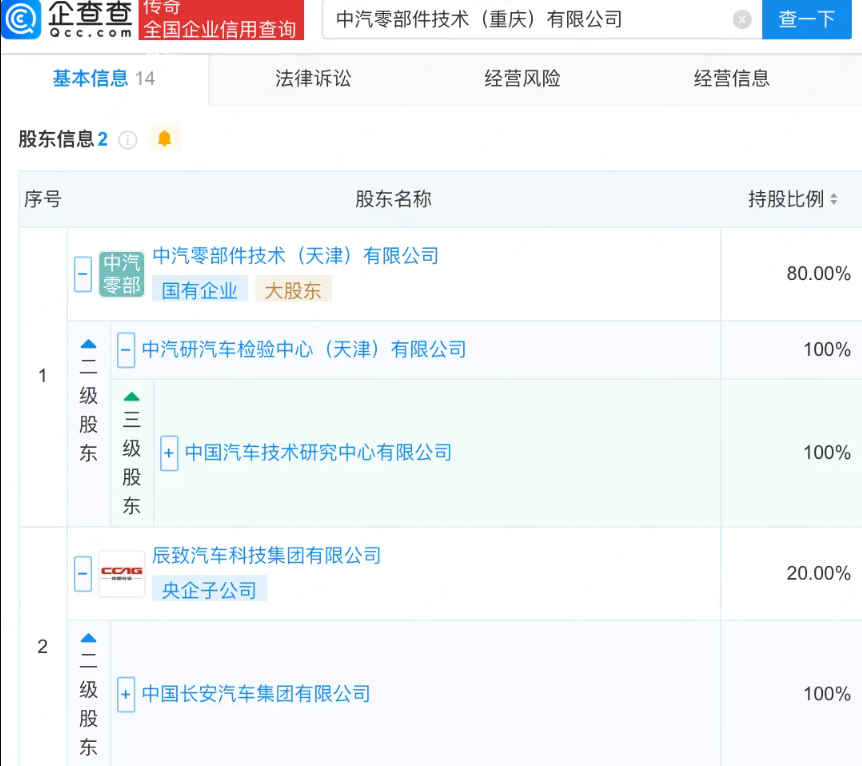The image size is (862, 766).
Task: Click the info icon beside 股东信息
Action: [x=127, y=139]
